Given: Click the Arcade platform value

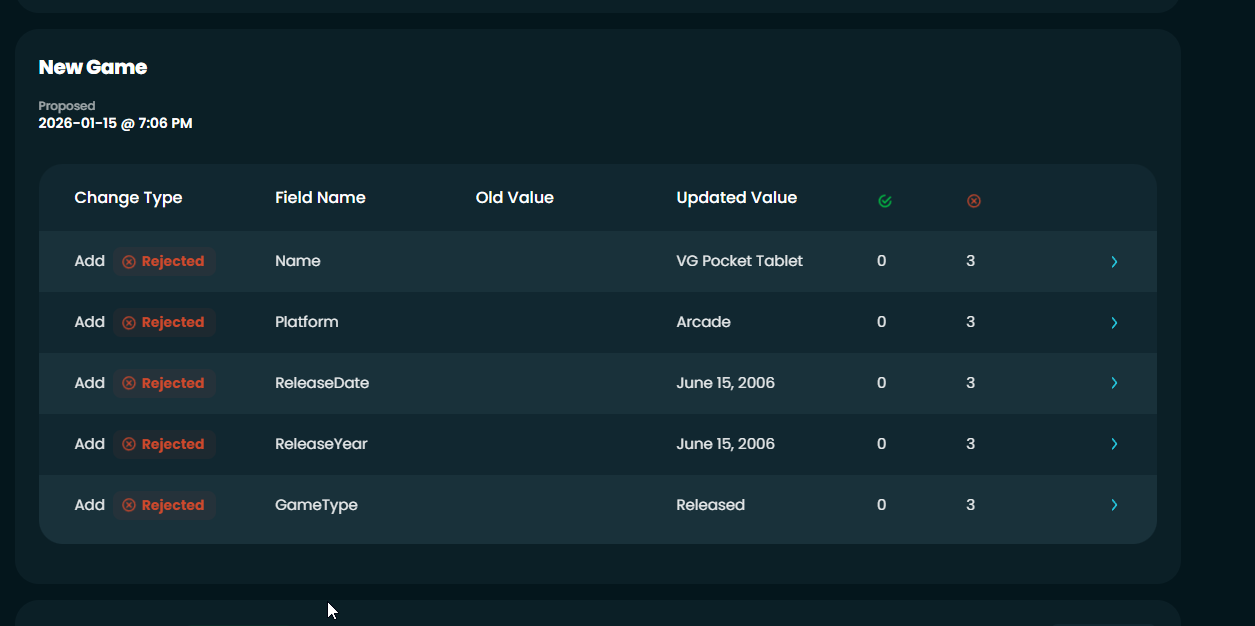Looking at the screenshot, I should pyautogui.click(x=703, y=322).
